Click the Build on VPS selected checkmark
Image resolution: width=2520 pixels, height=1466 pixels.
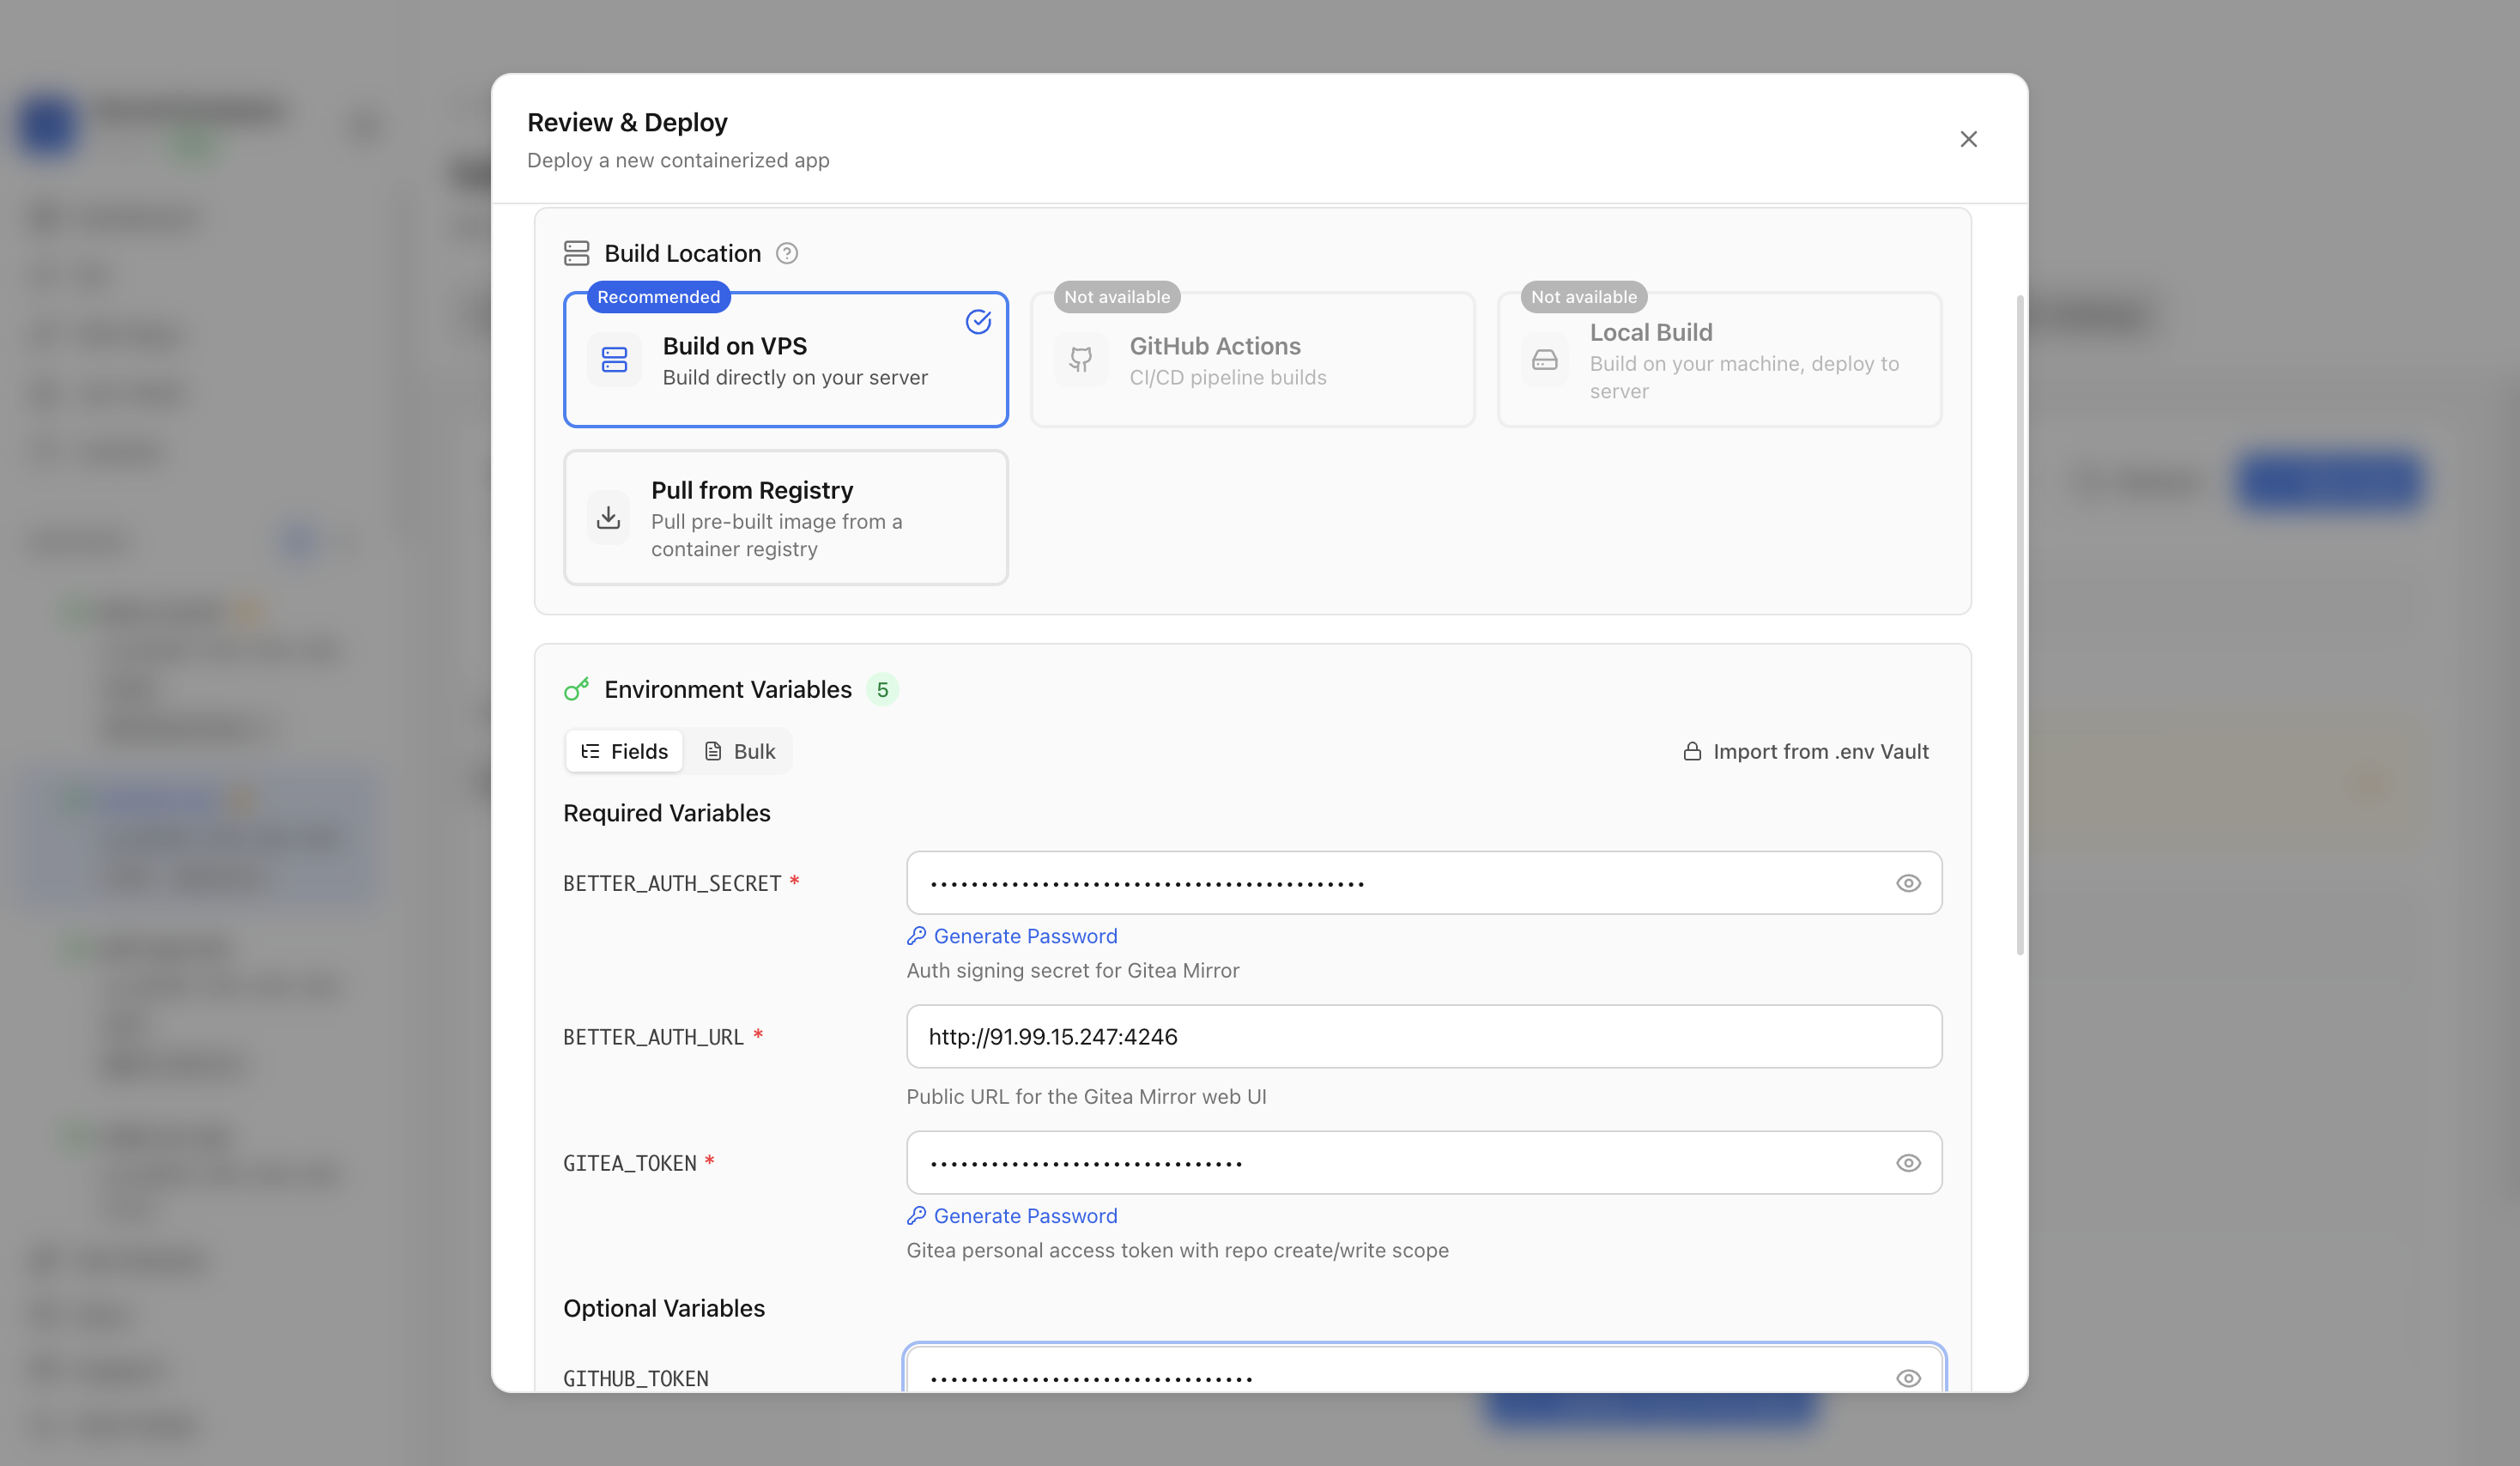tap(978, 322)
